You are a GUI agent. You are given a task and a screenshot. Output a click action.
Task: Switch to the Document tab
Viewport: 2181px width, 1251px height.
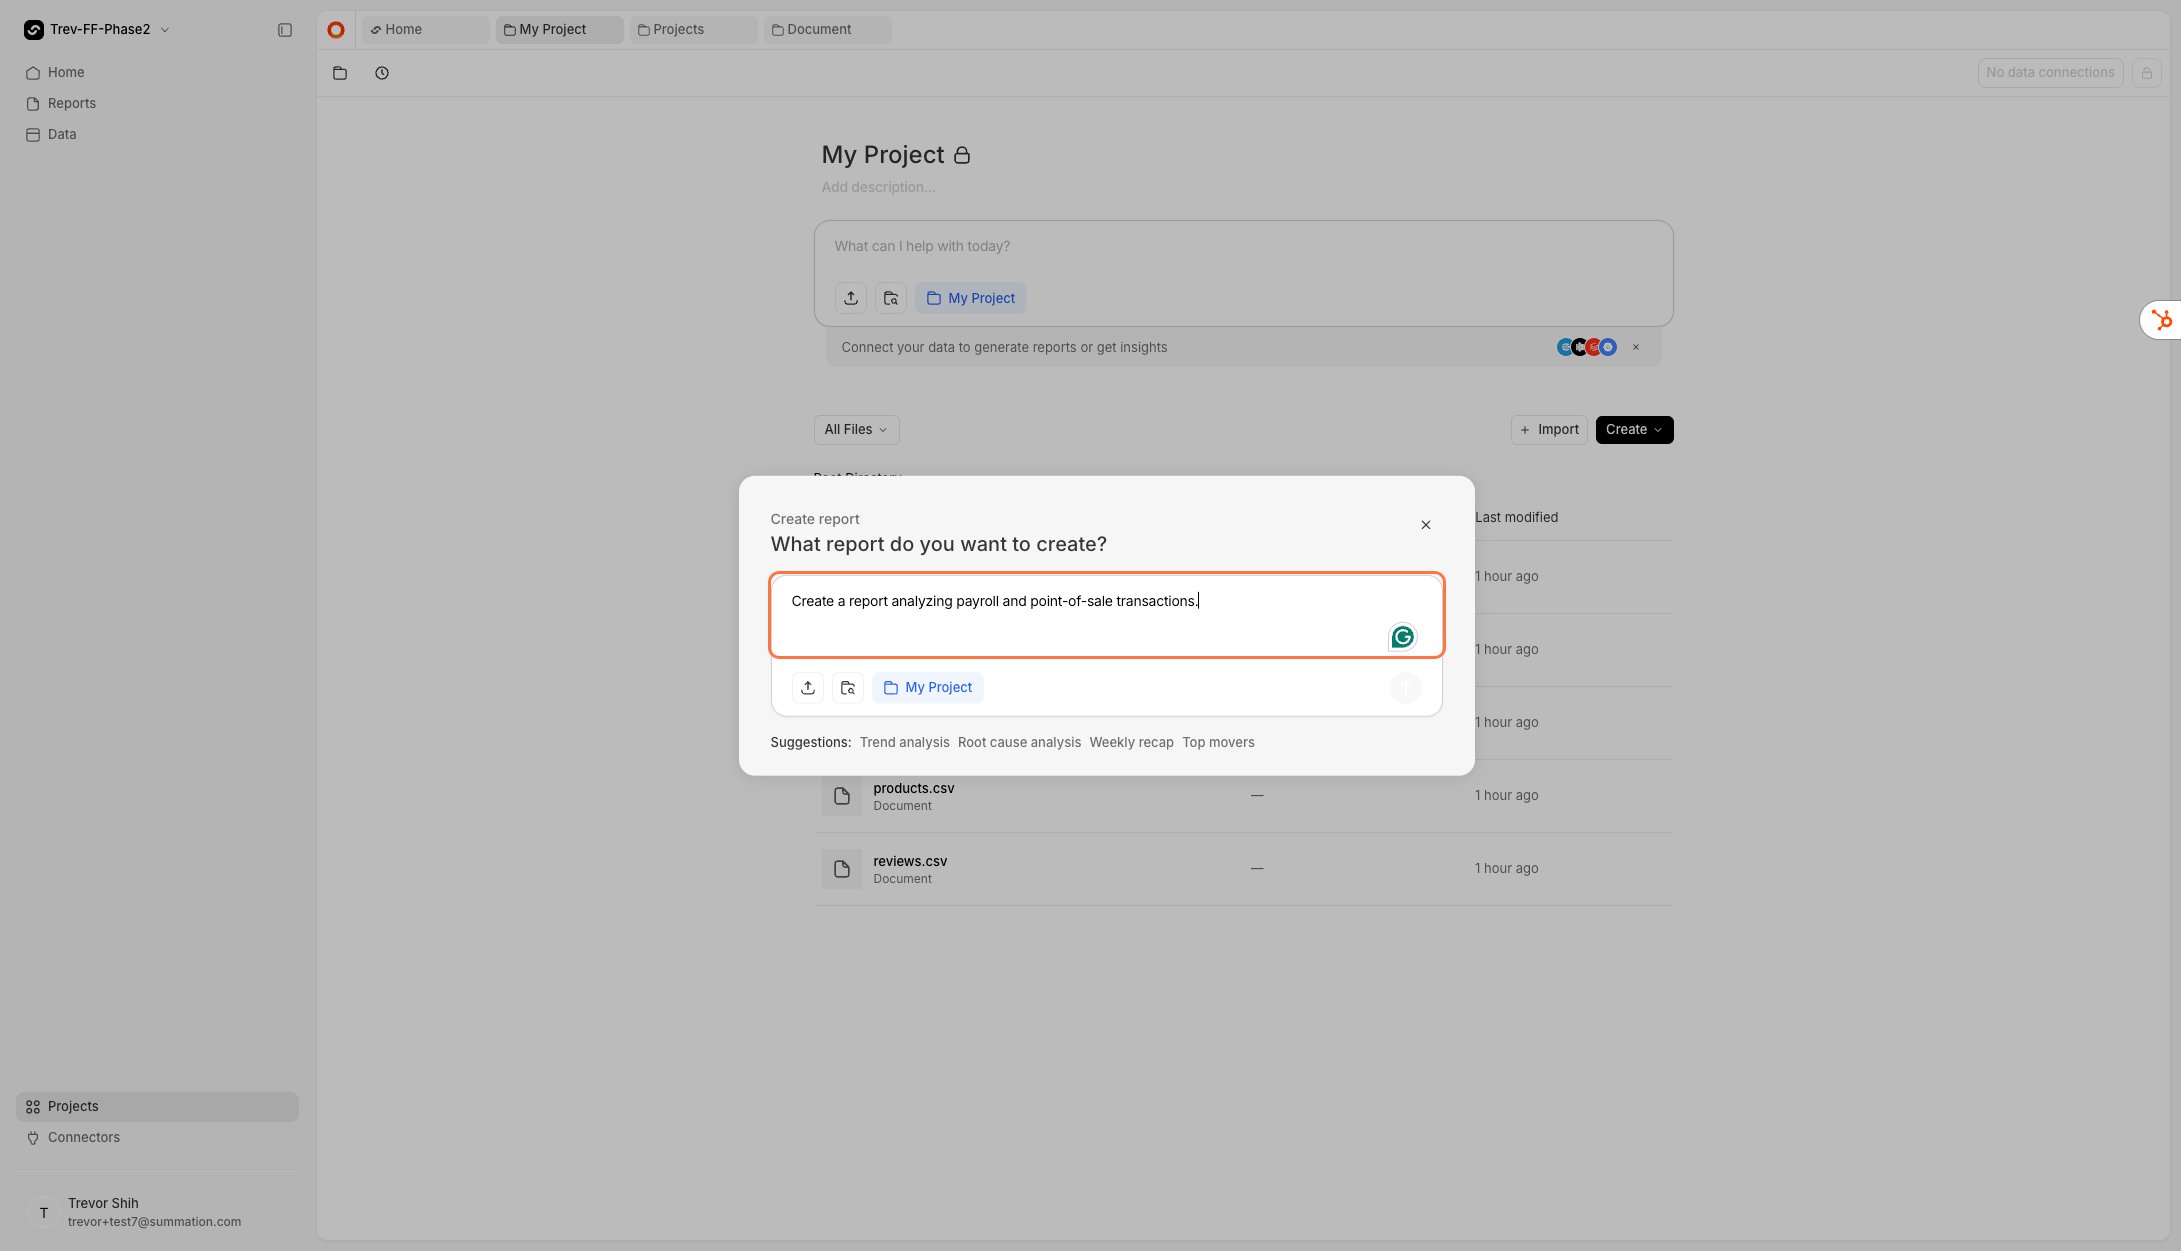(x=827, y=30)
